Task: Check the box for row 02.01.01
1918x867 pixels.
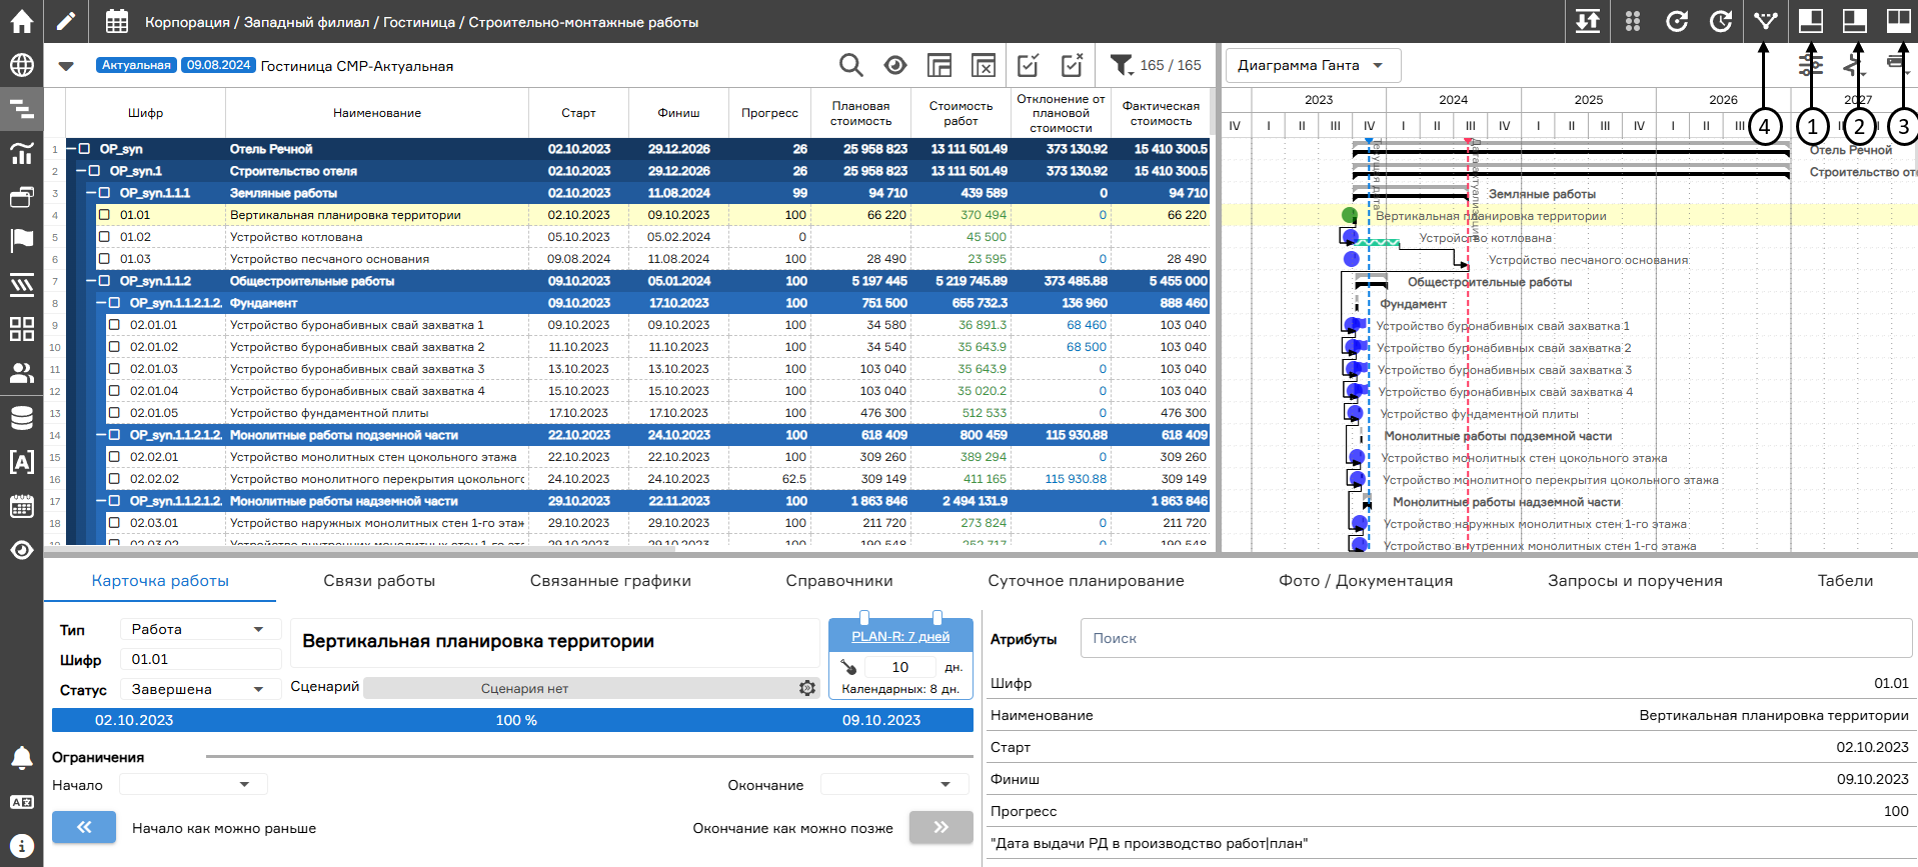Action: click(x=114, y=325)
